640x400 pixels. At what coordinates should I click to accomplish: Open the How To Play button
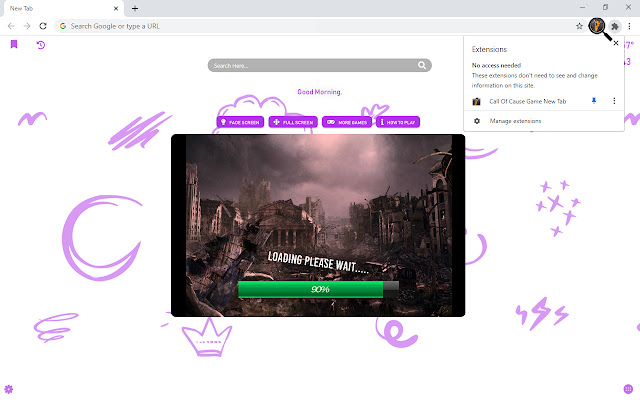[398, 122]
